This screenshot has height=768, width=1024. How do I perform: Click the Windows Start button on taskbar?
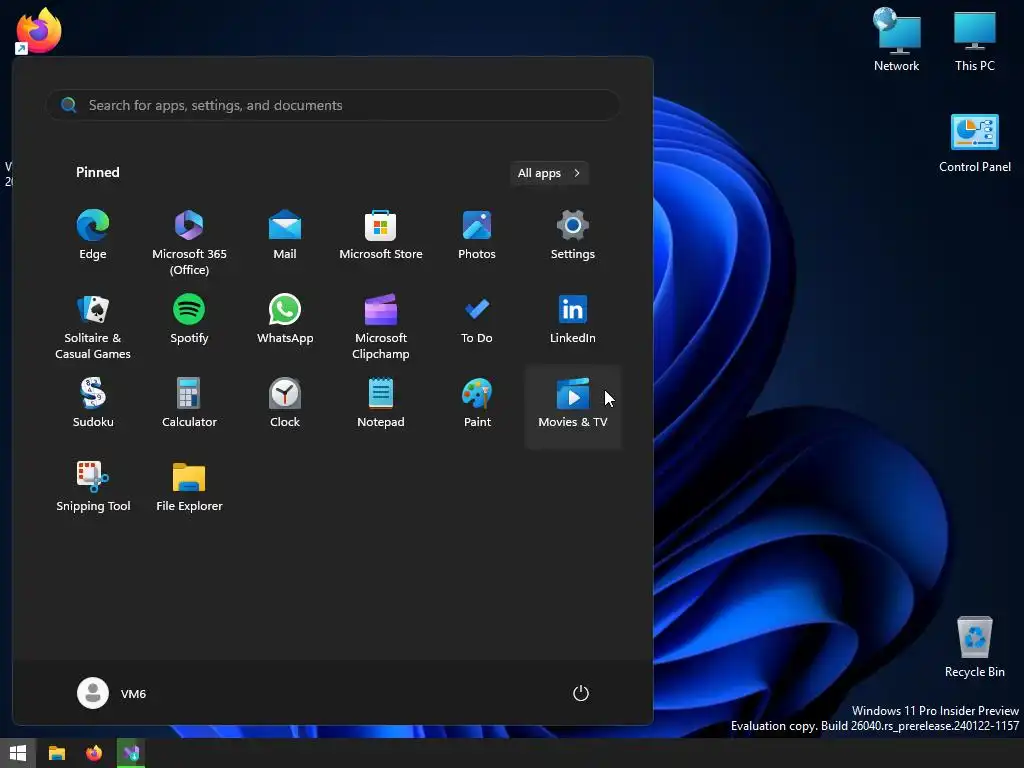(18, 753)
